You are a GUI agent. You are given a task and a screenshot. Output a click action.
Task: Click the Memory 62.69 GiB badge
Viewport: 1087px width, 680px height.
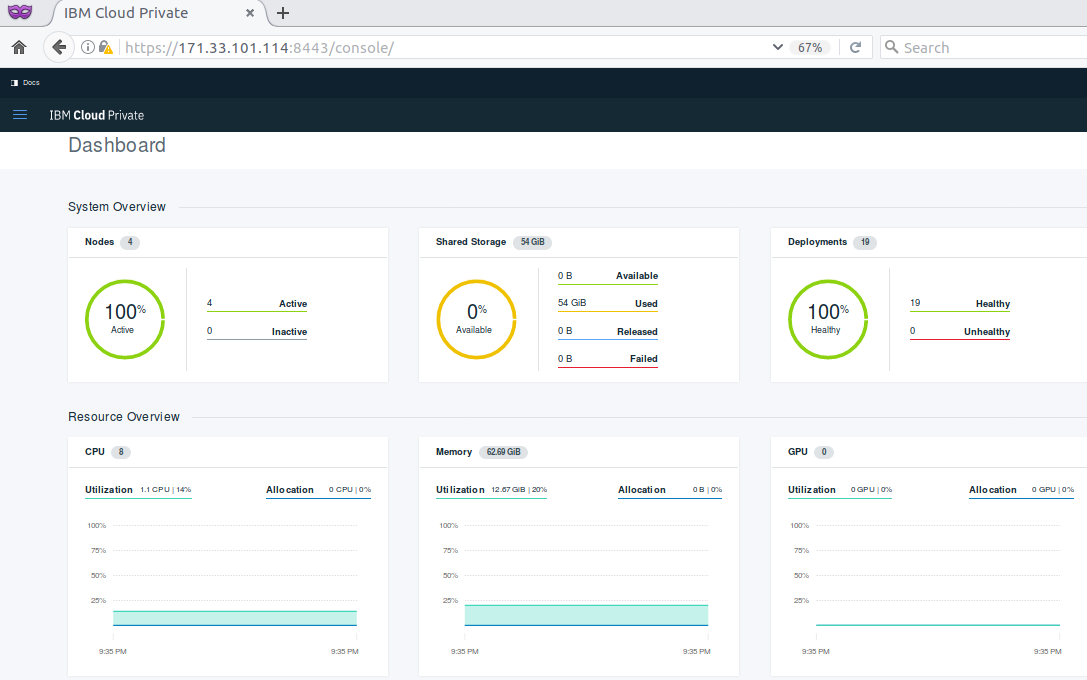tap(503, 452)
